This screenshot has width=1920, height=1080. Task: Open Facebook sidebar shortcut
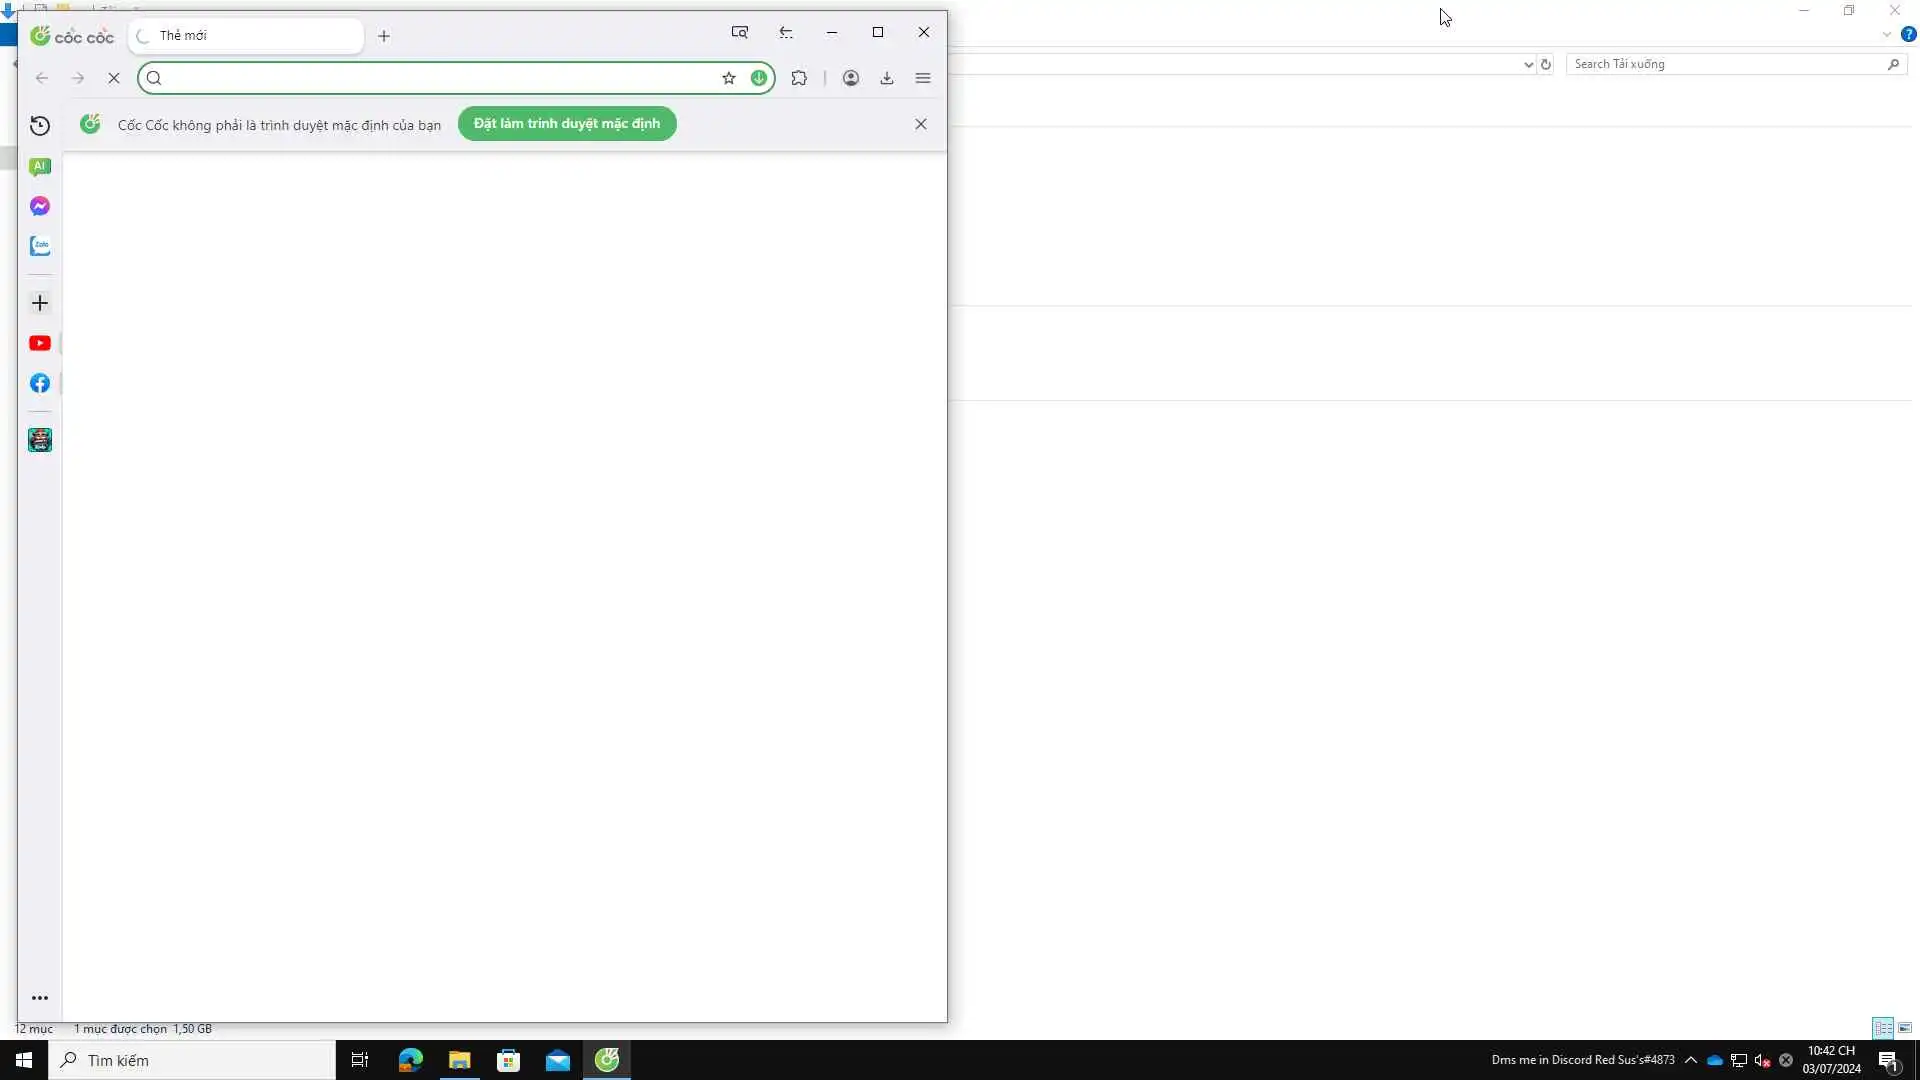40,384
